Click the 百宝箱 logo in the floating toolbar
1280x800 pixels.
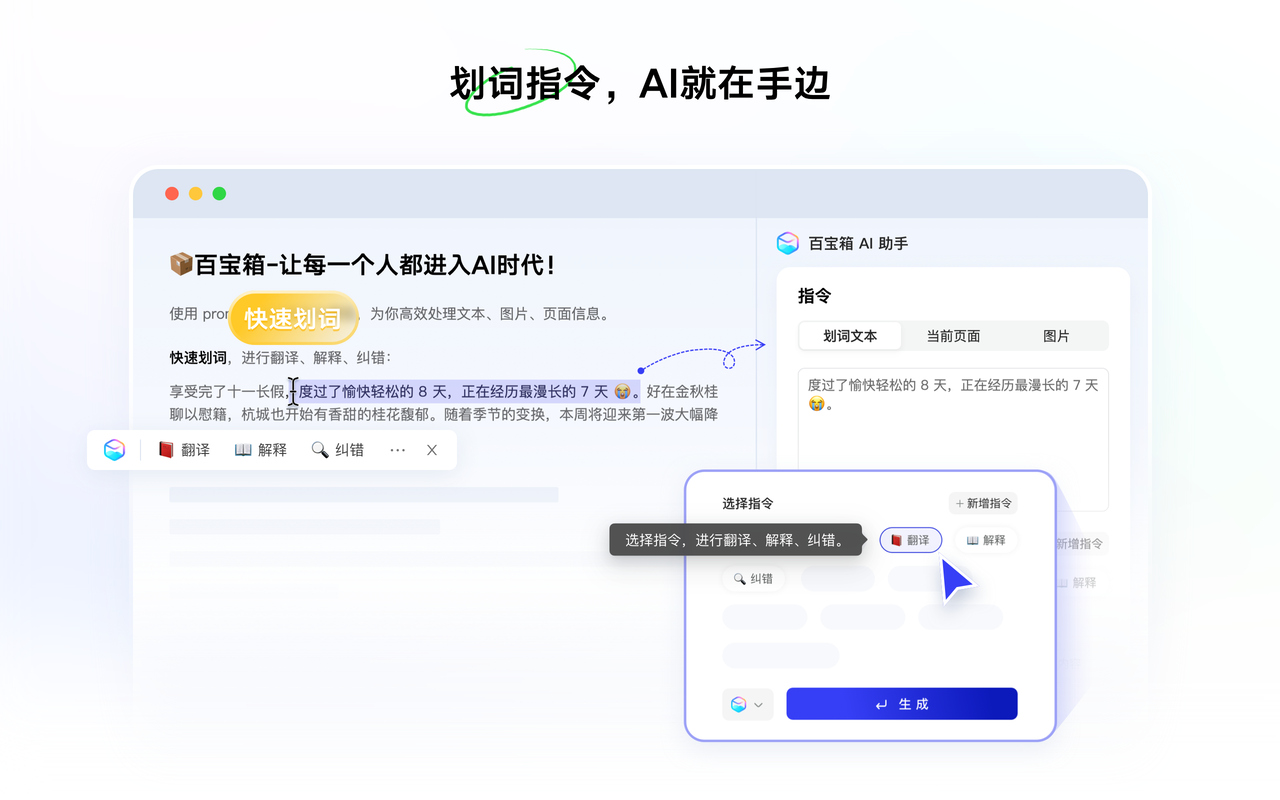click(114, 450)
